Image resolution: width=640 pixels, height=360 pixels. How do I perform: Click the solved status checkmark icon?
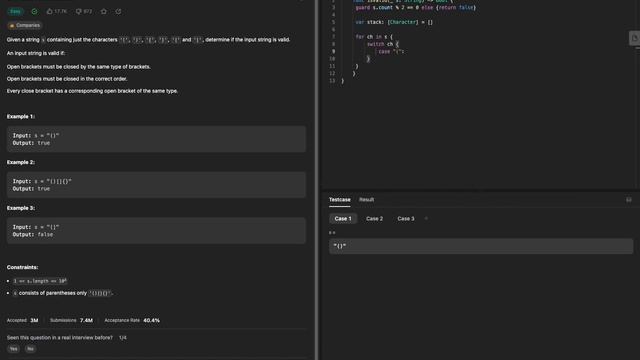pyautogui.click(x=34, y=11)
